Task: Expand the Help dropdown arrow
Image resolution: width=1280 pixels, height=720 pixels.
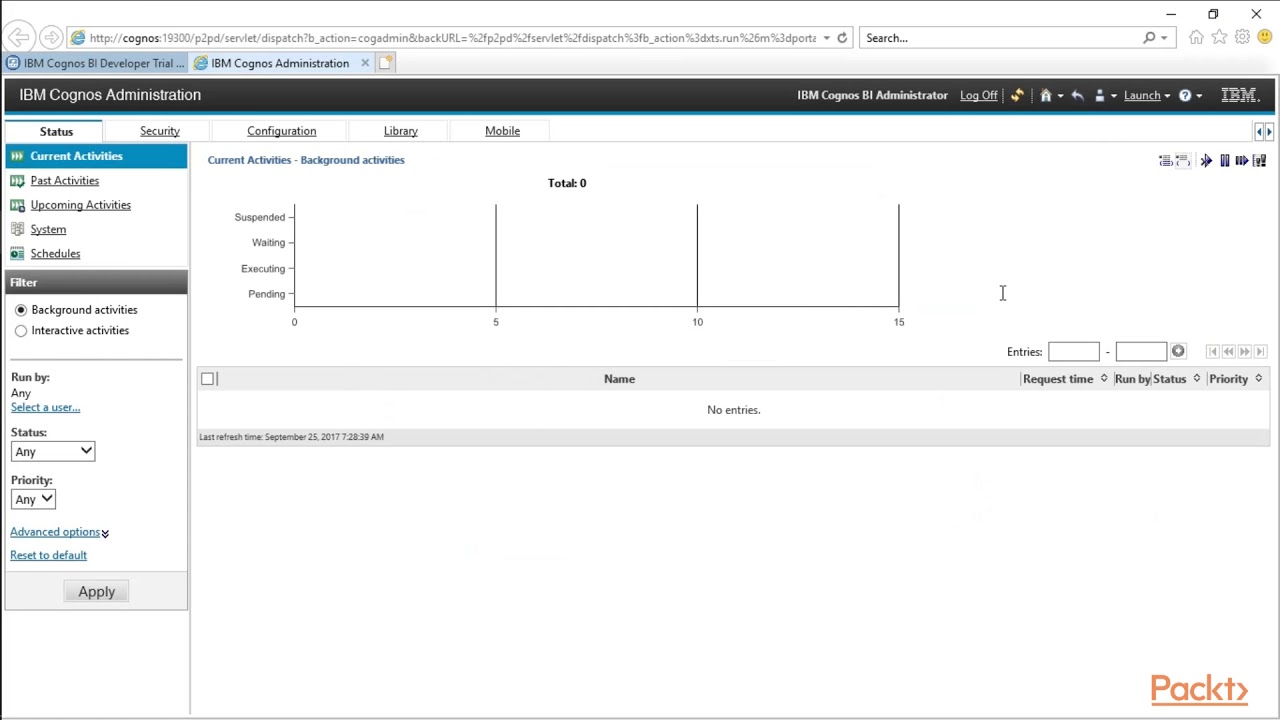Action: point(1199,96)
